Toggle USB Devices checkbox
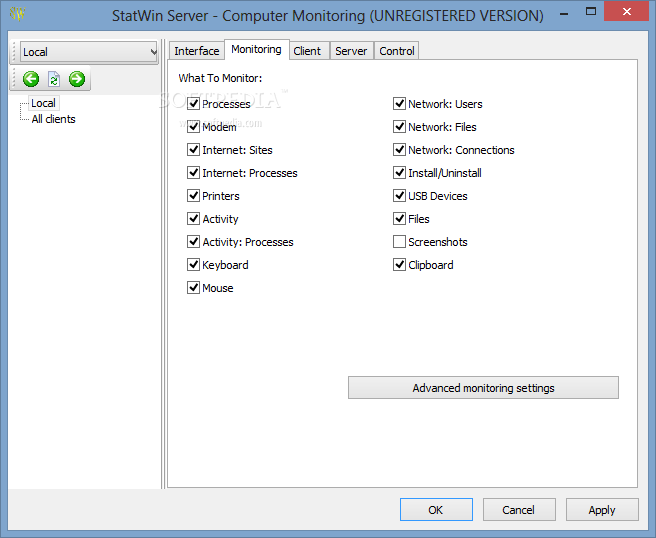 click(x=400, y=196)
